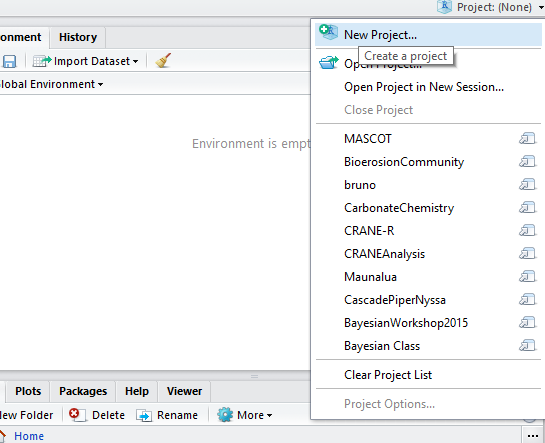
Task: Click new session icon beside CRANE-R
Action: coord(527,230)
